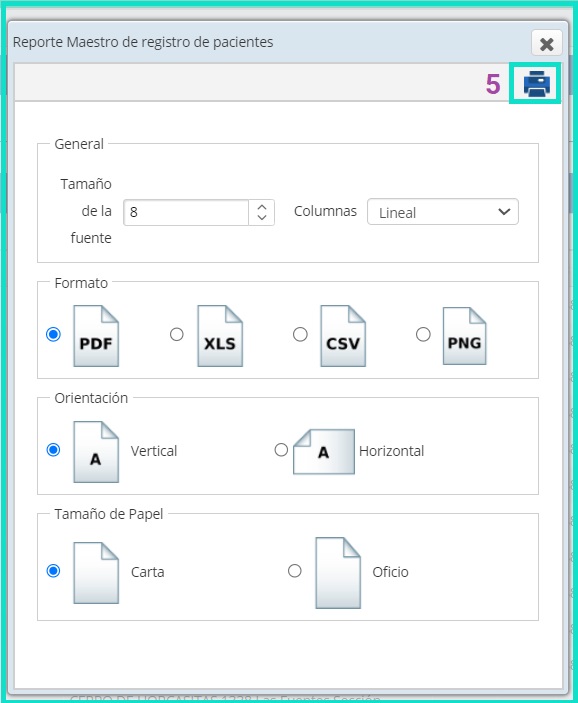Screen dimensions: 578x703
Task: Select the CSV format radio button
Action: (300, 334)
